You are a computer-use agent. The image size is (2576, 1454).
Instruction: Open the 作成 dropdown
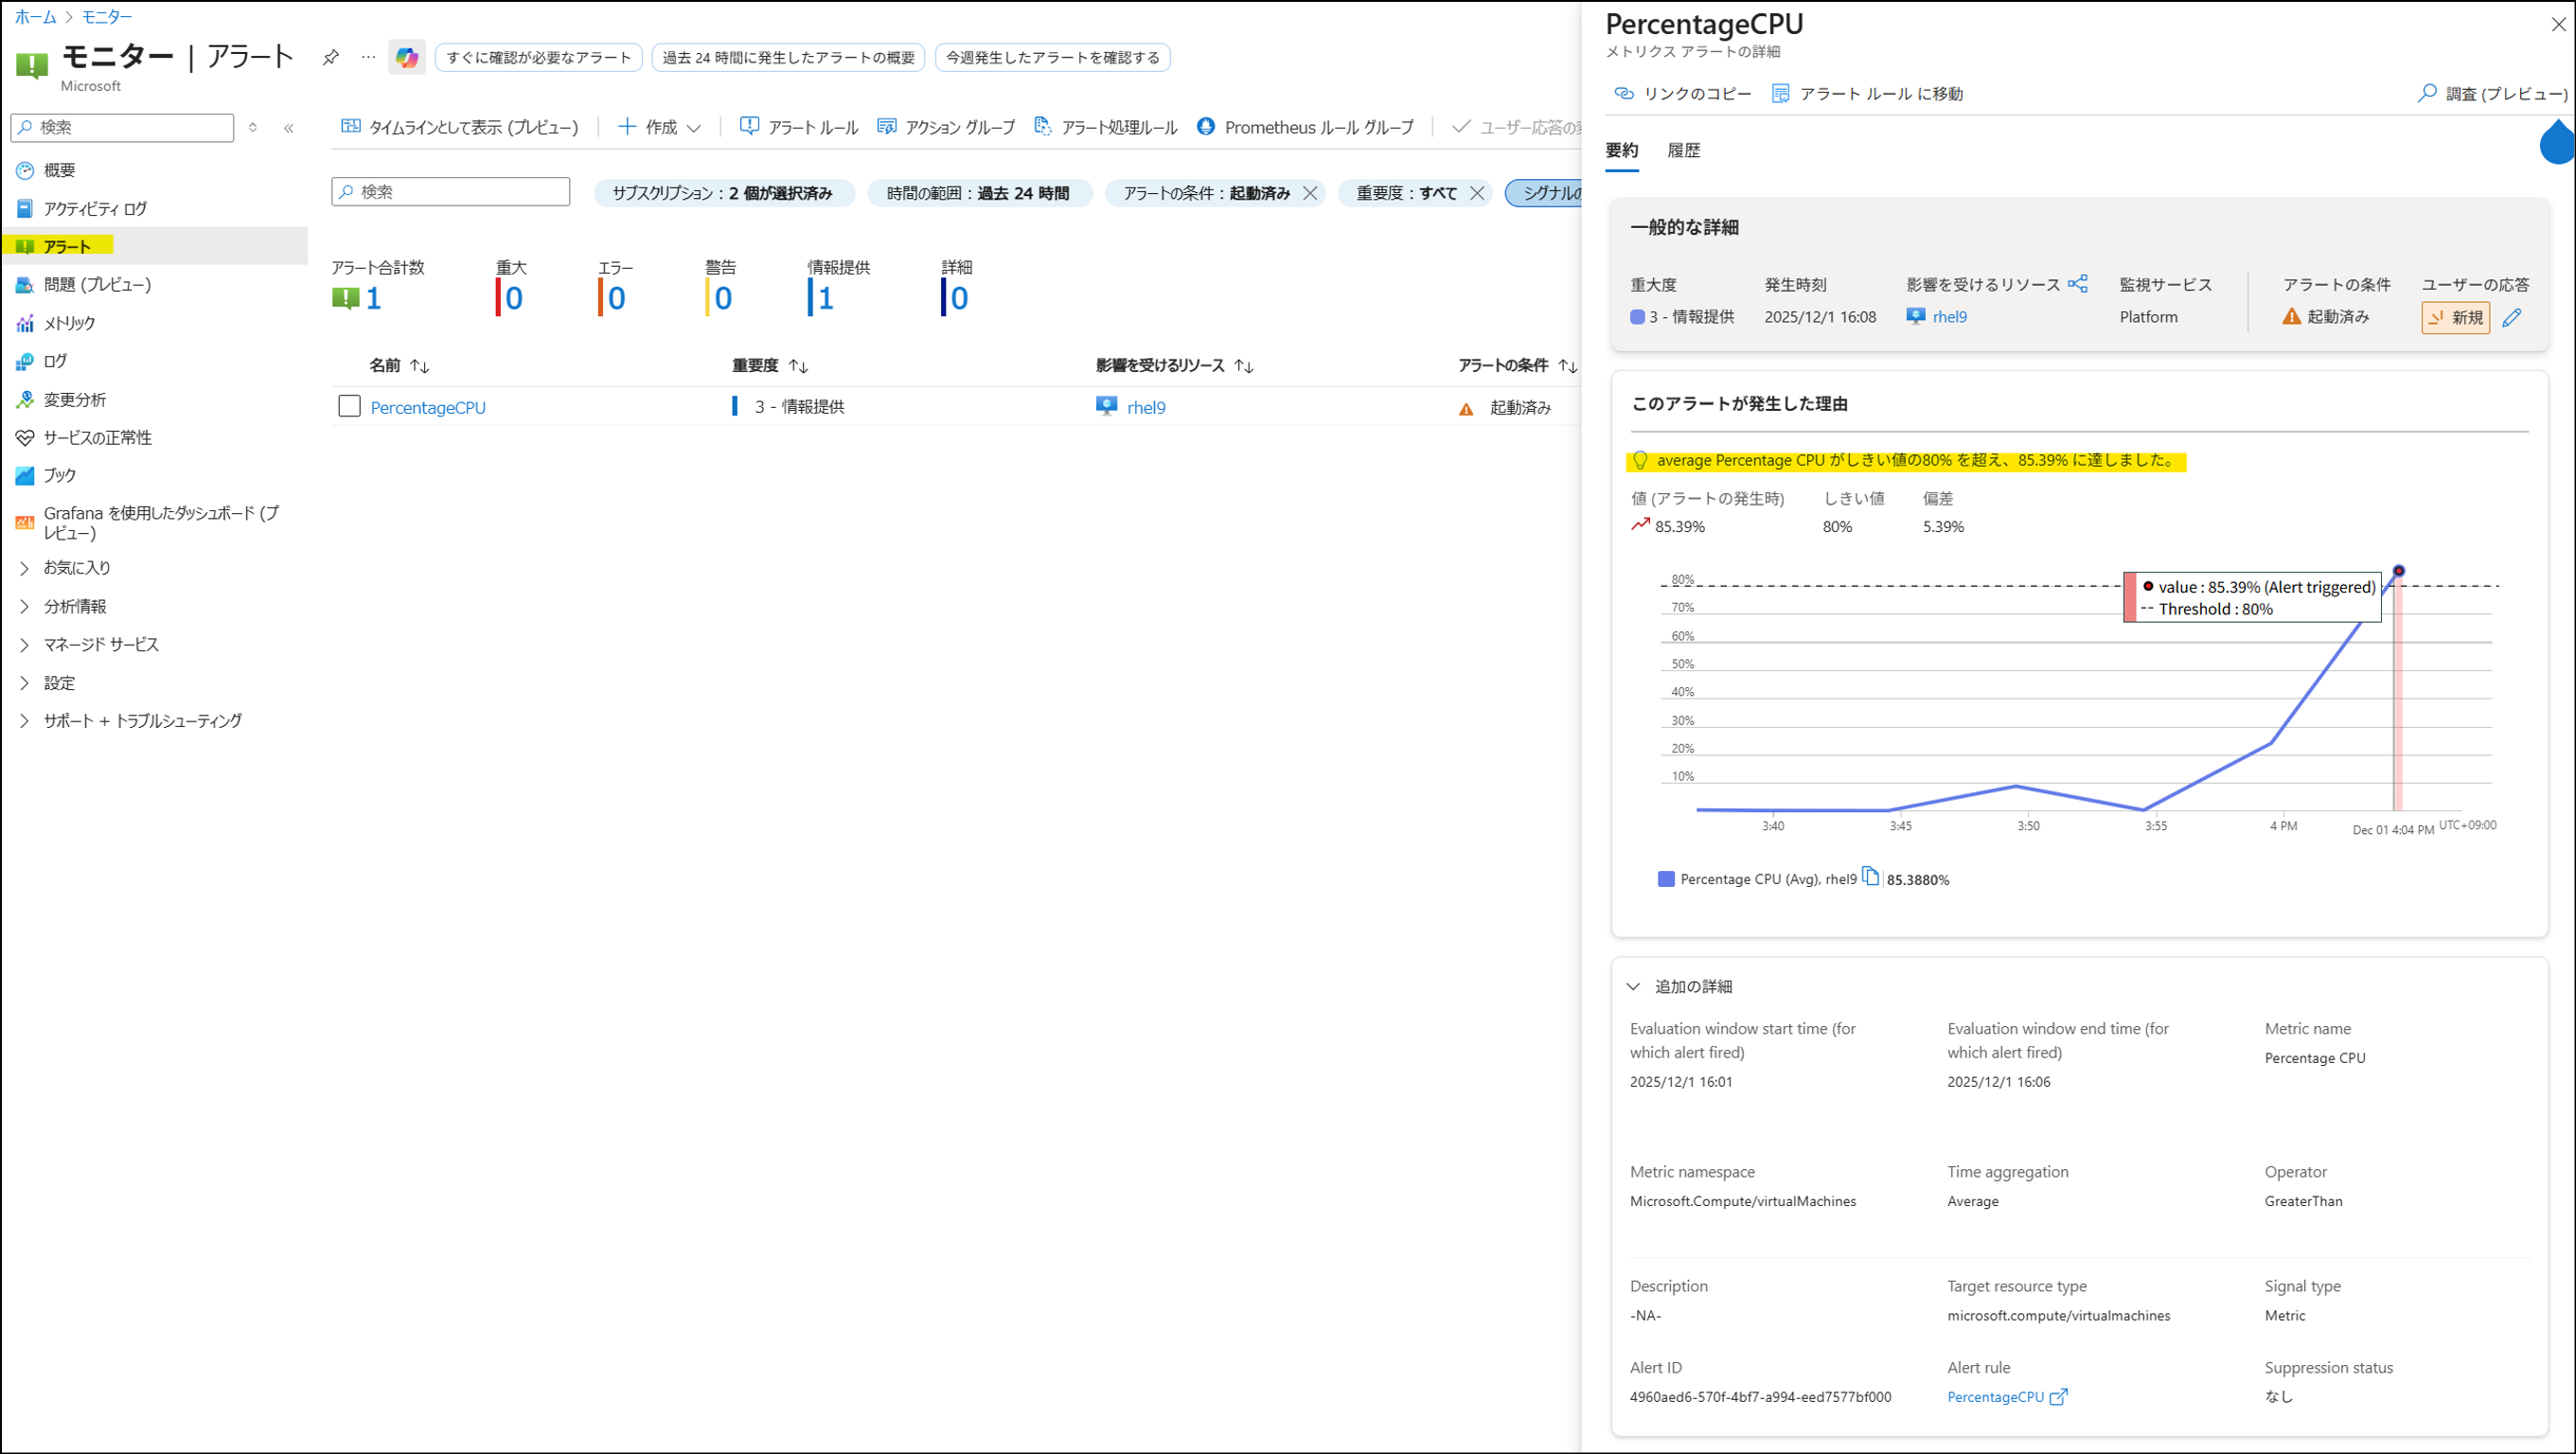click(660, 127)
